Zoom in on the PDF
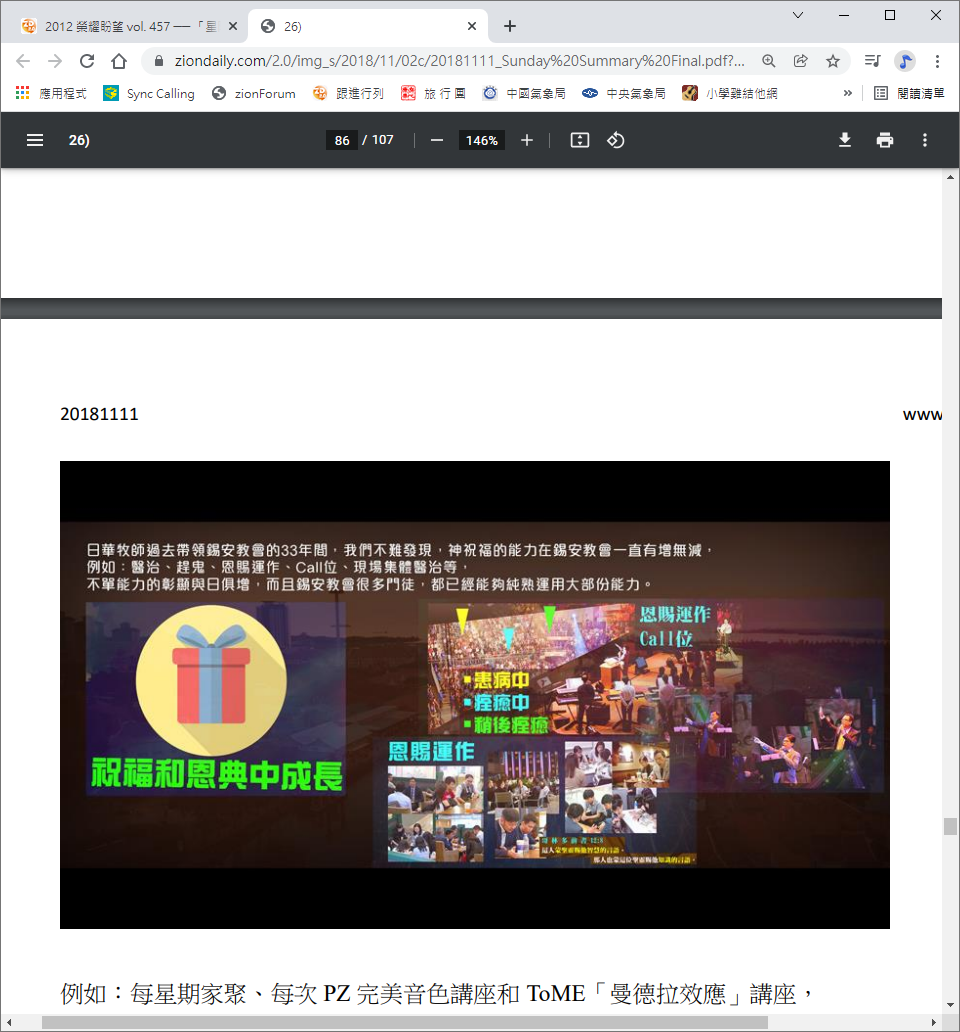 [x=526, y=140]
